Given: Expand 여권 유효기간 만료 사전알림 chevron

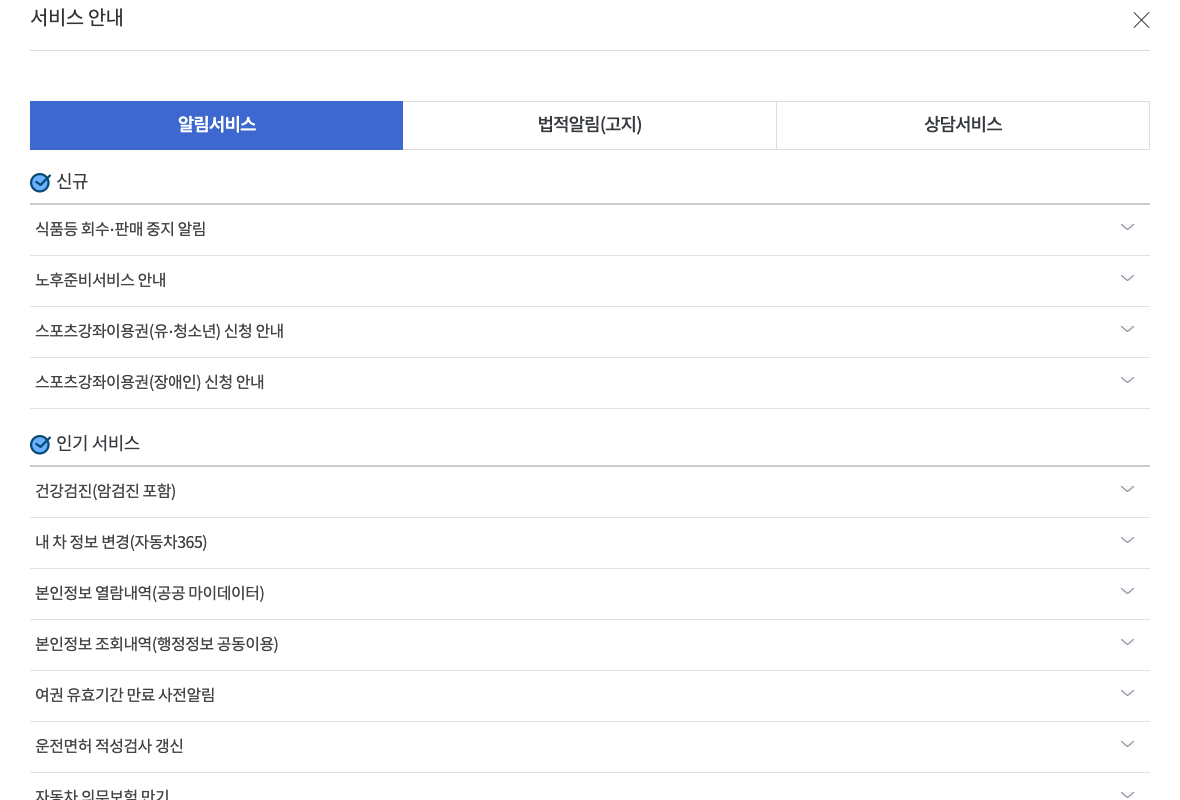Looking at the screenshot, I should tap(1127, 693).
